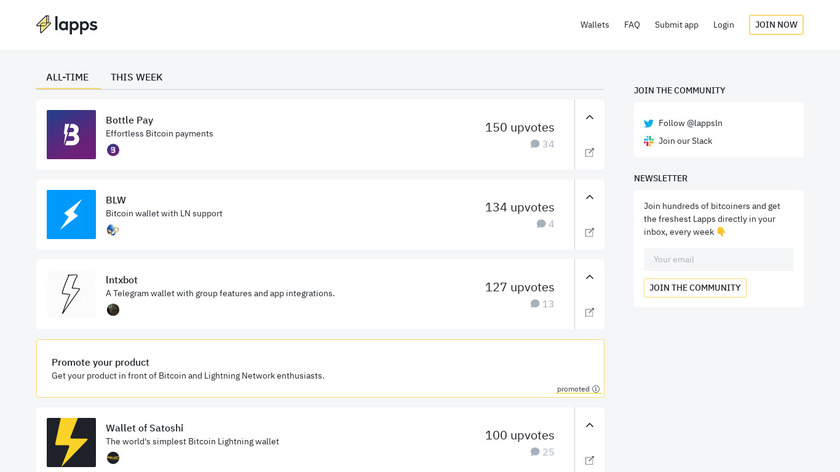840x472 pixels.
Task: Open Join our Slack link
Action: pos(685,141)
